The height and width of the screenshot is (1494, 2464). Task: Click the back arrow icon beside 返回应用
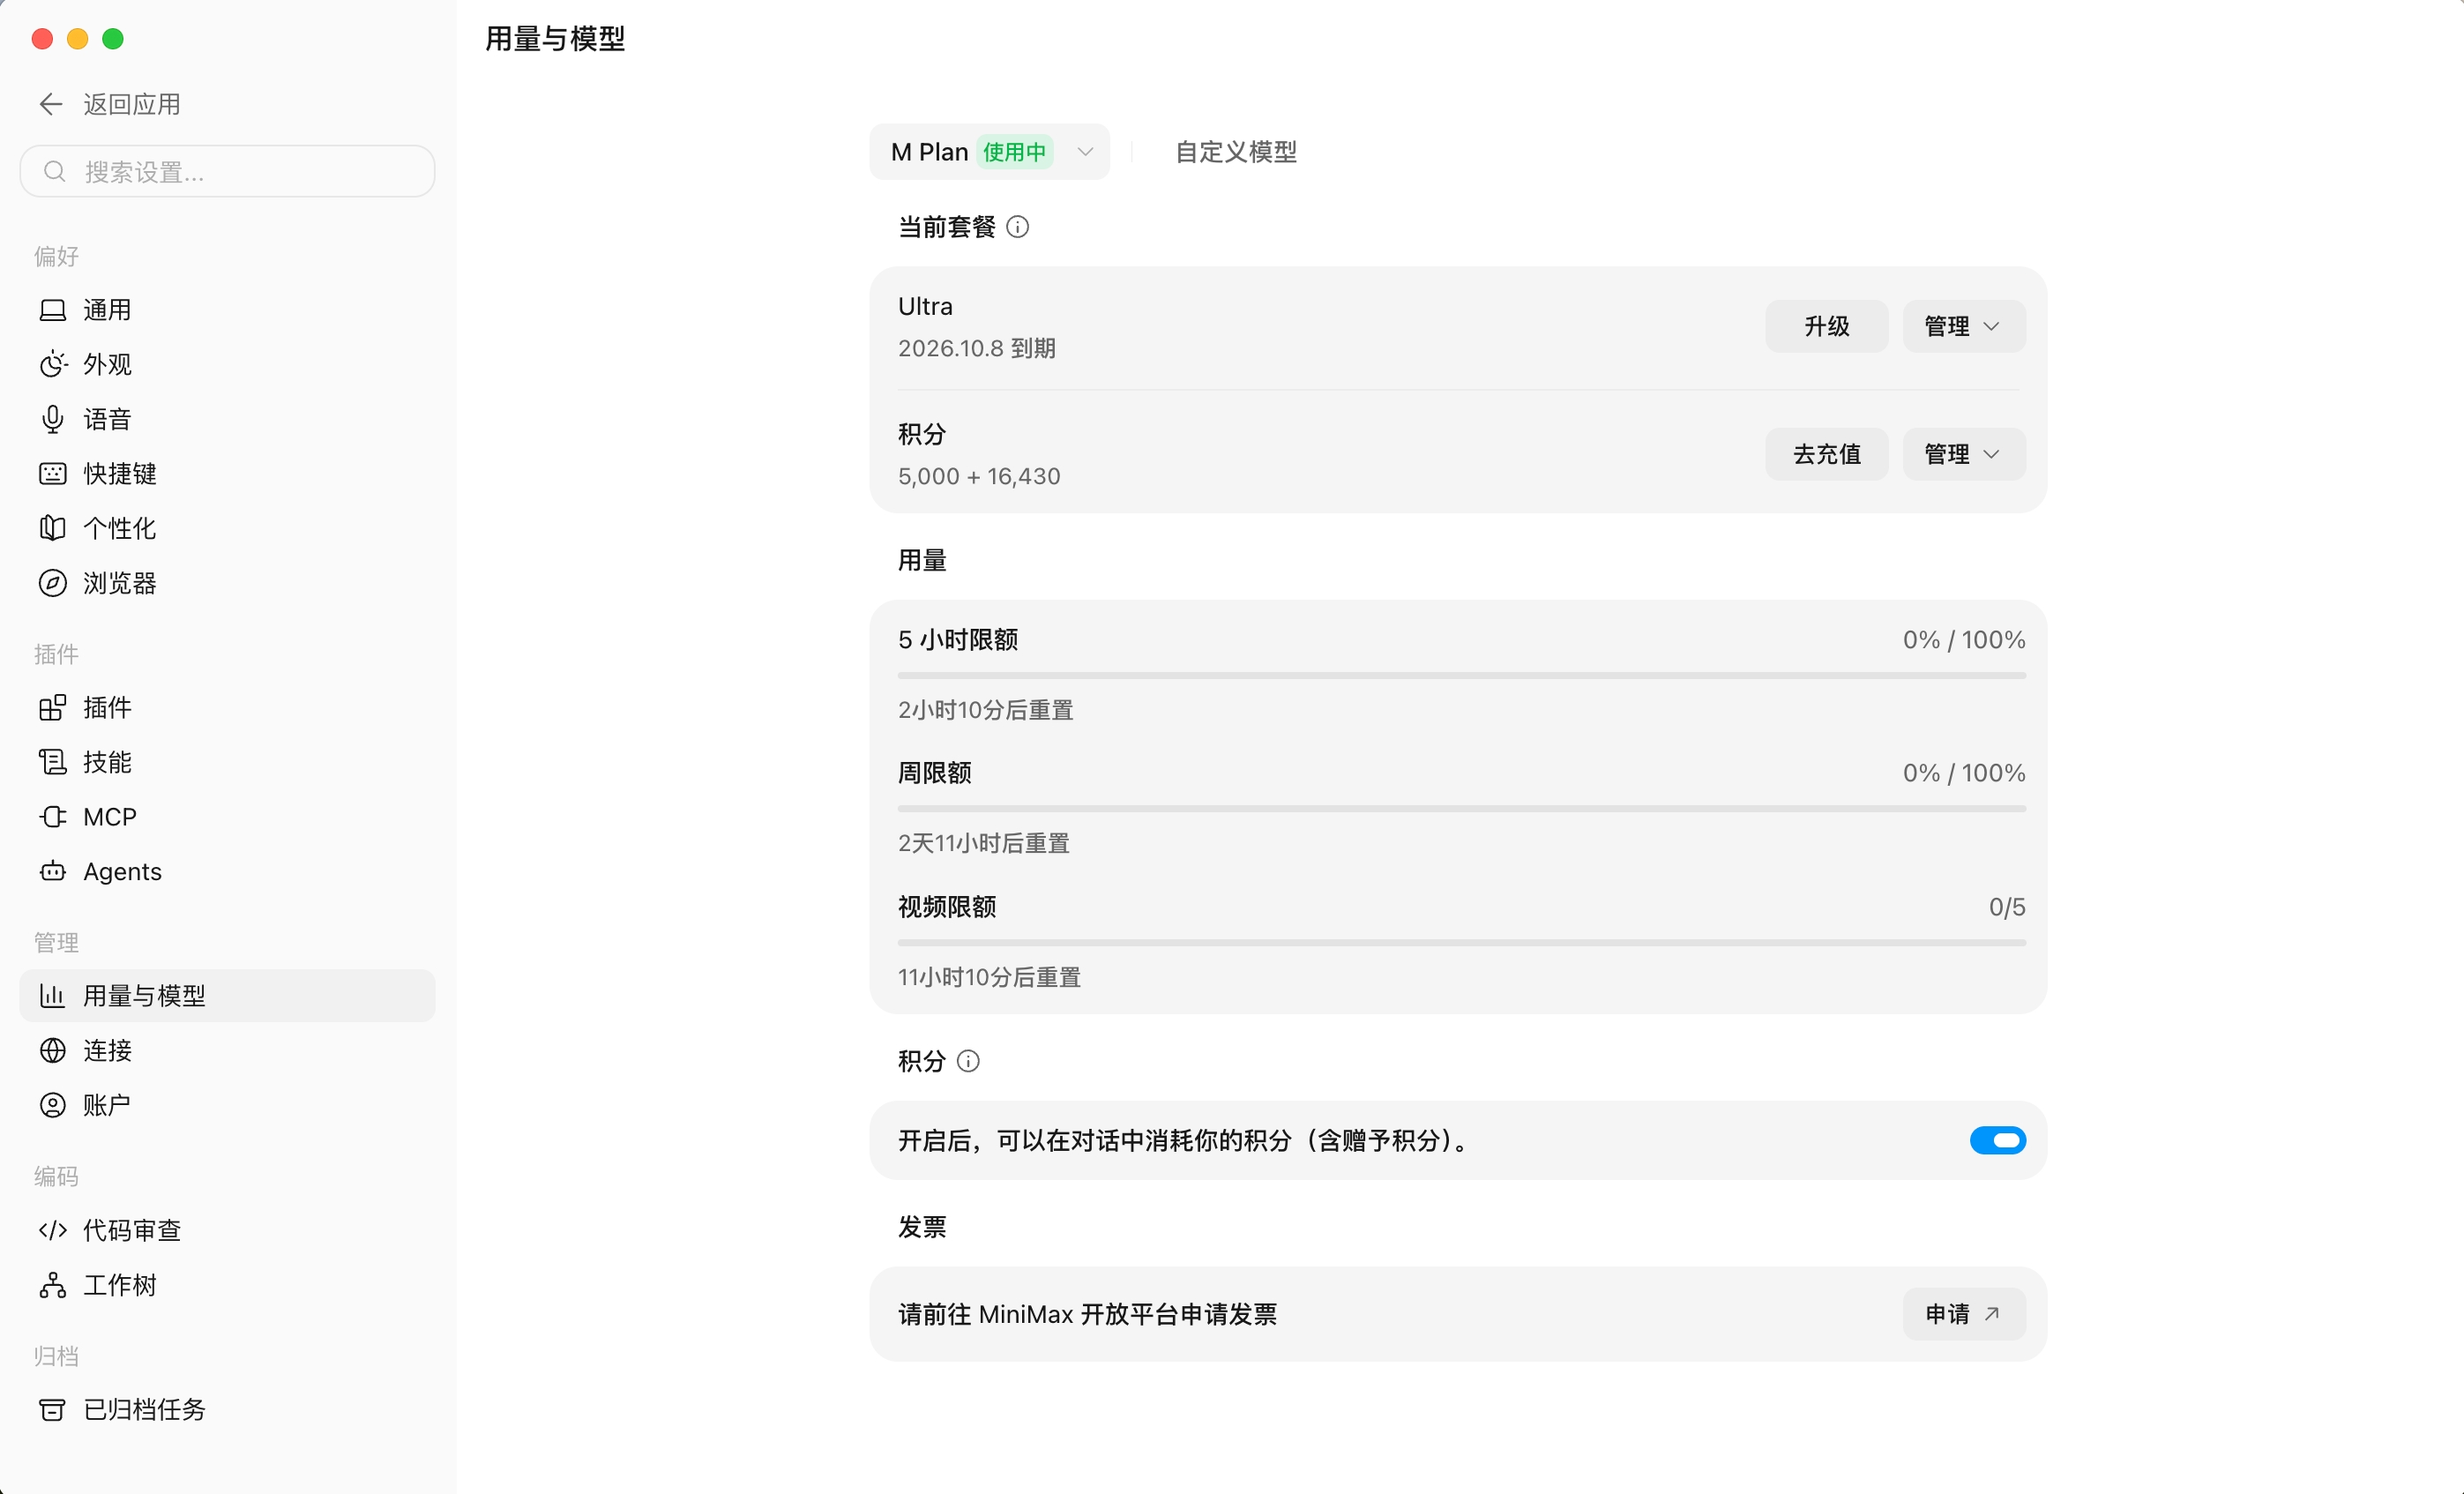51,104
